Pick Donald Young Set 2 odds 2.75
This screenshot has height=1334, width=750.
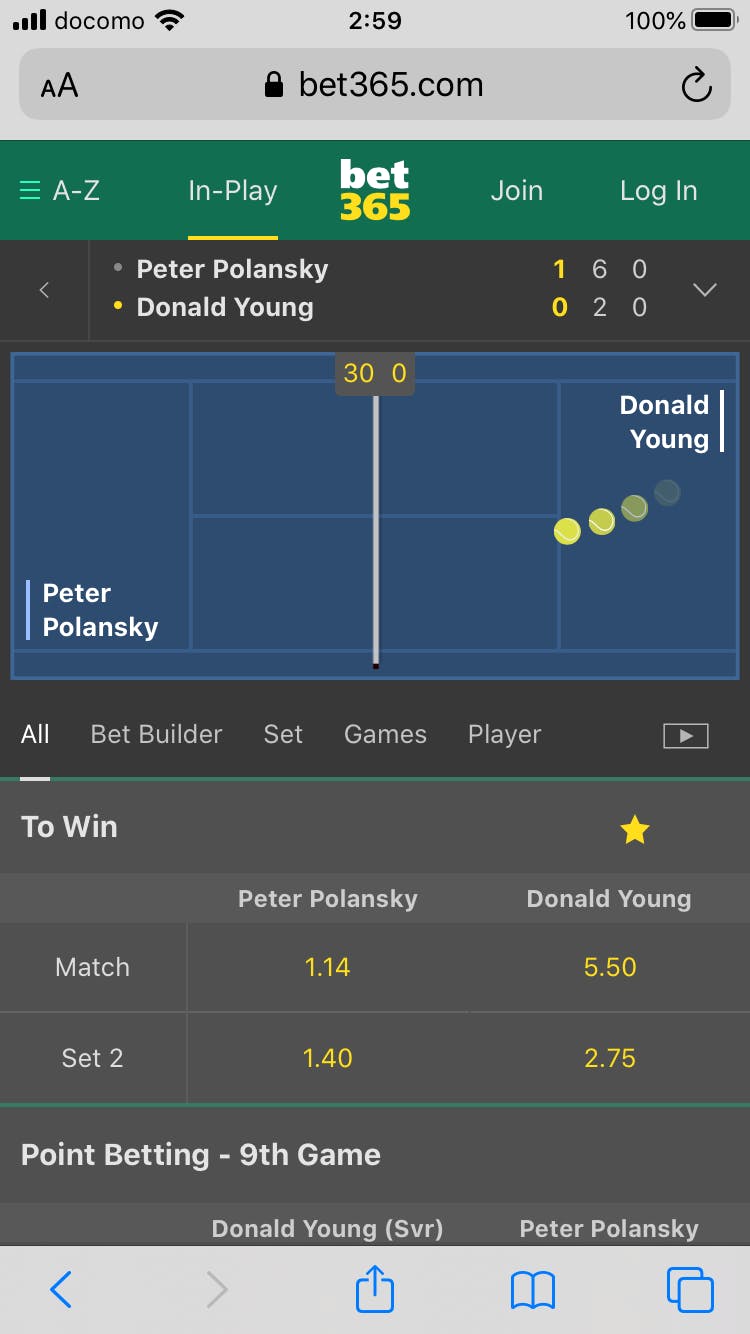coord(610,1058)
